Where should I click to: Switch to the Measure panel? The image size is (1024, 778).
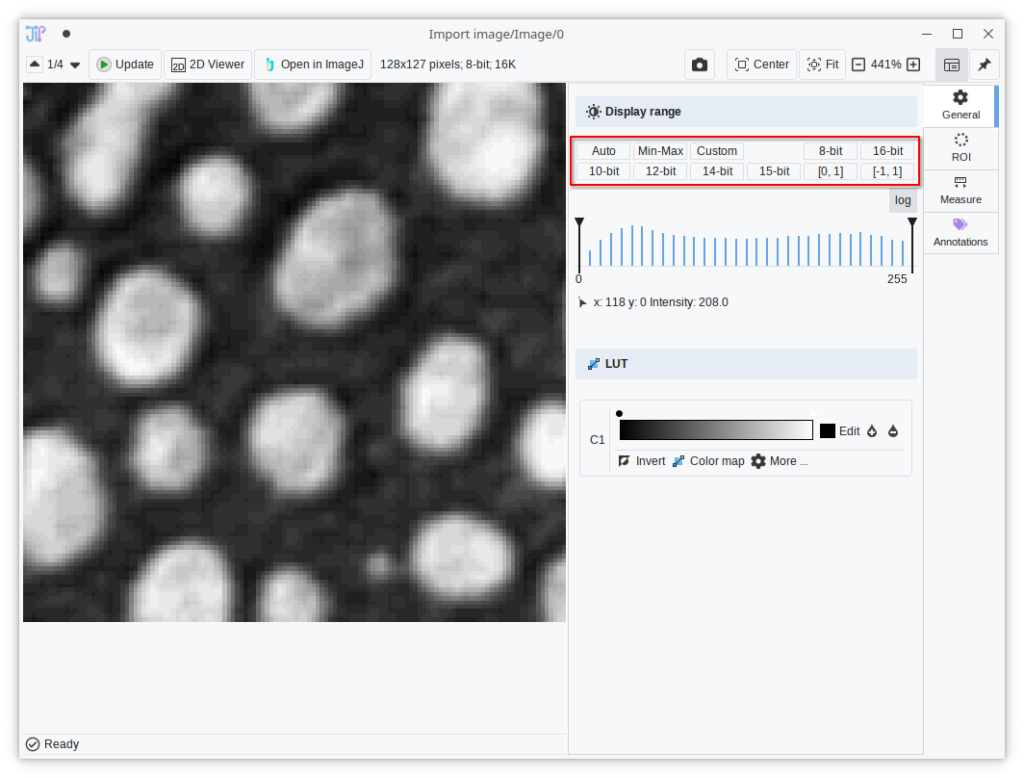pyautogui.click(x=960, y=190)
